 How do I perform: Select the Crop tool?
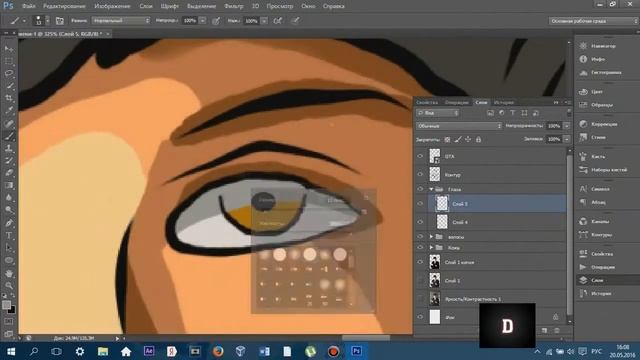pos(9,98)
